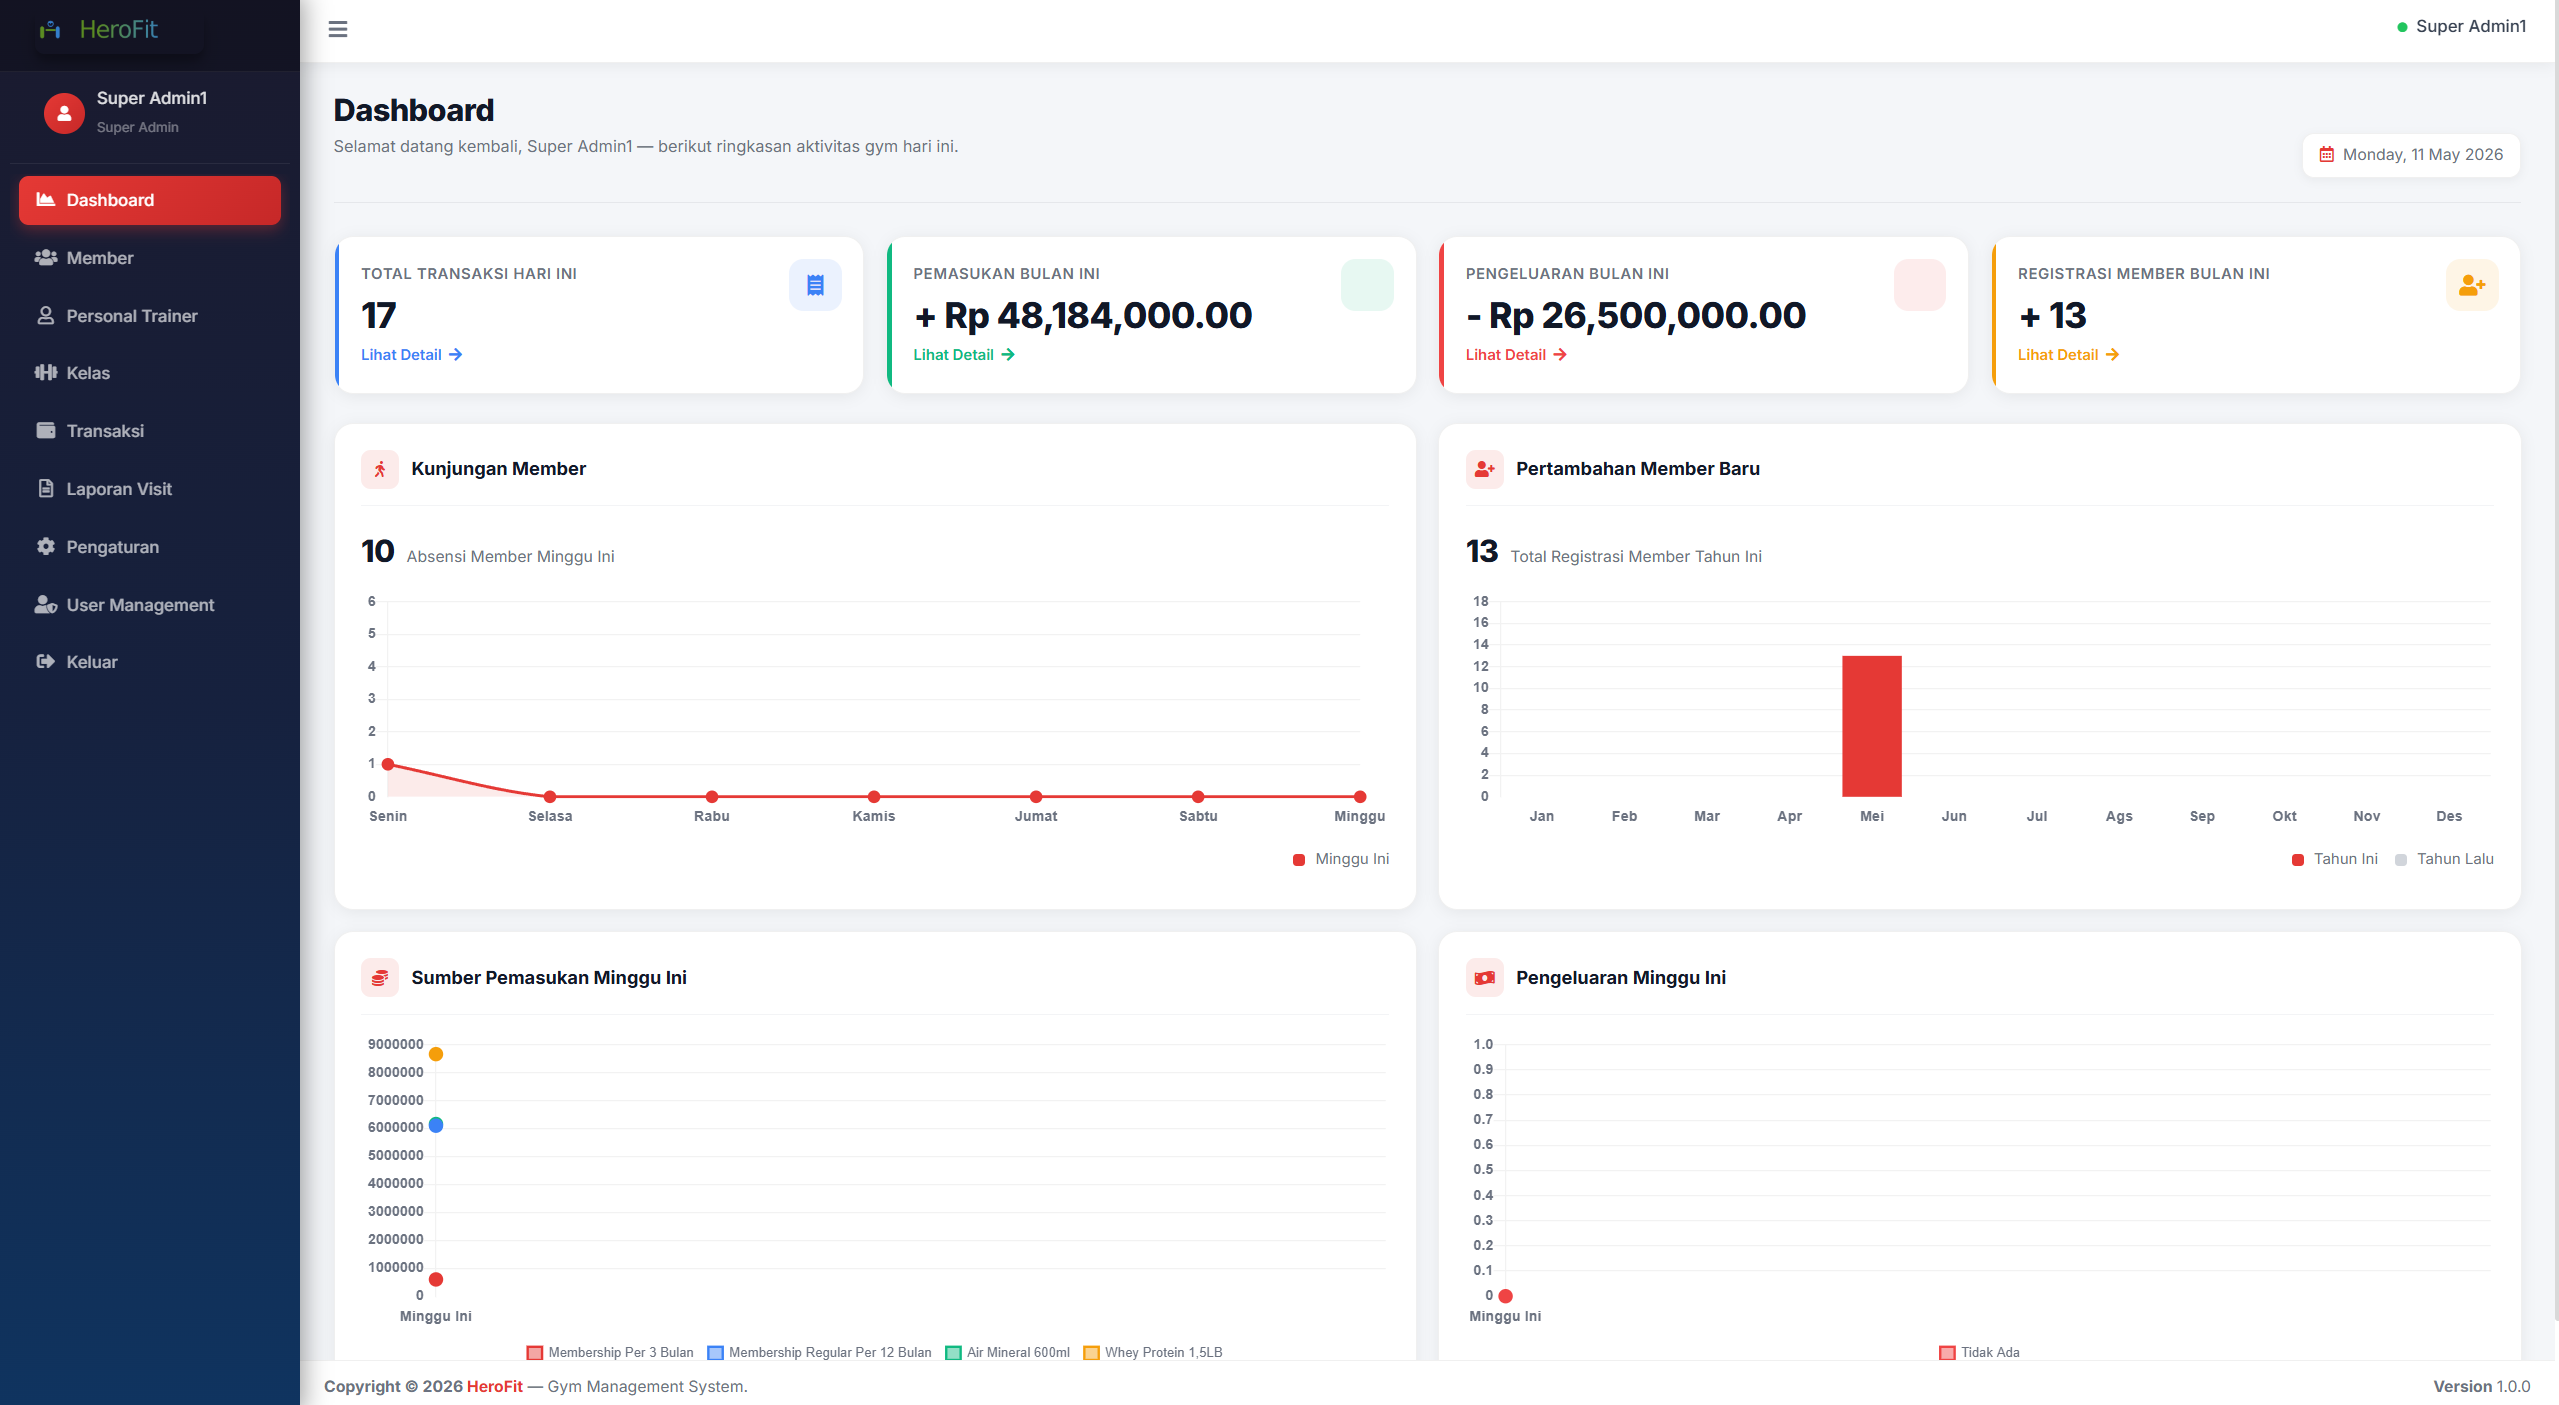Open Pengaturan settings

150,547
